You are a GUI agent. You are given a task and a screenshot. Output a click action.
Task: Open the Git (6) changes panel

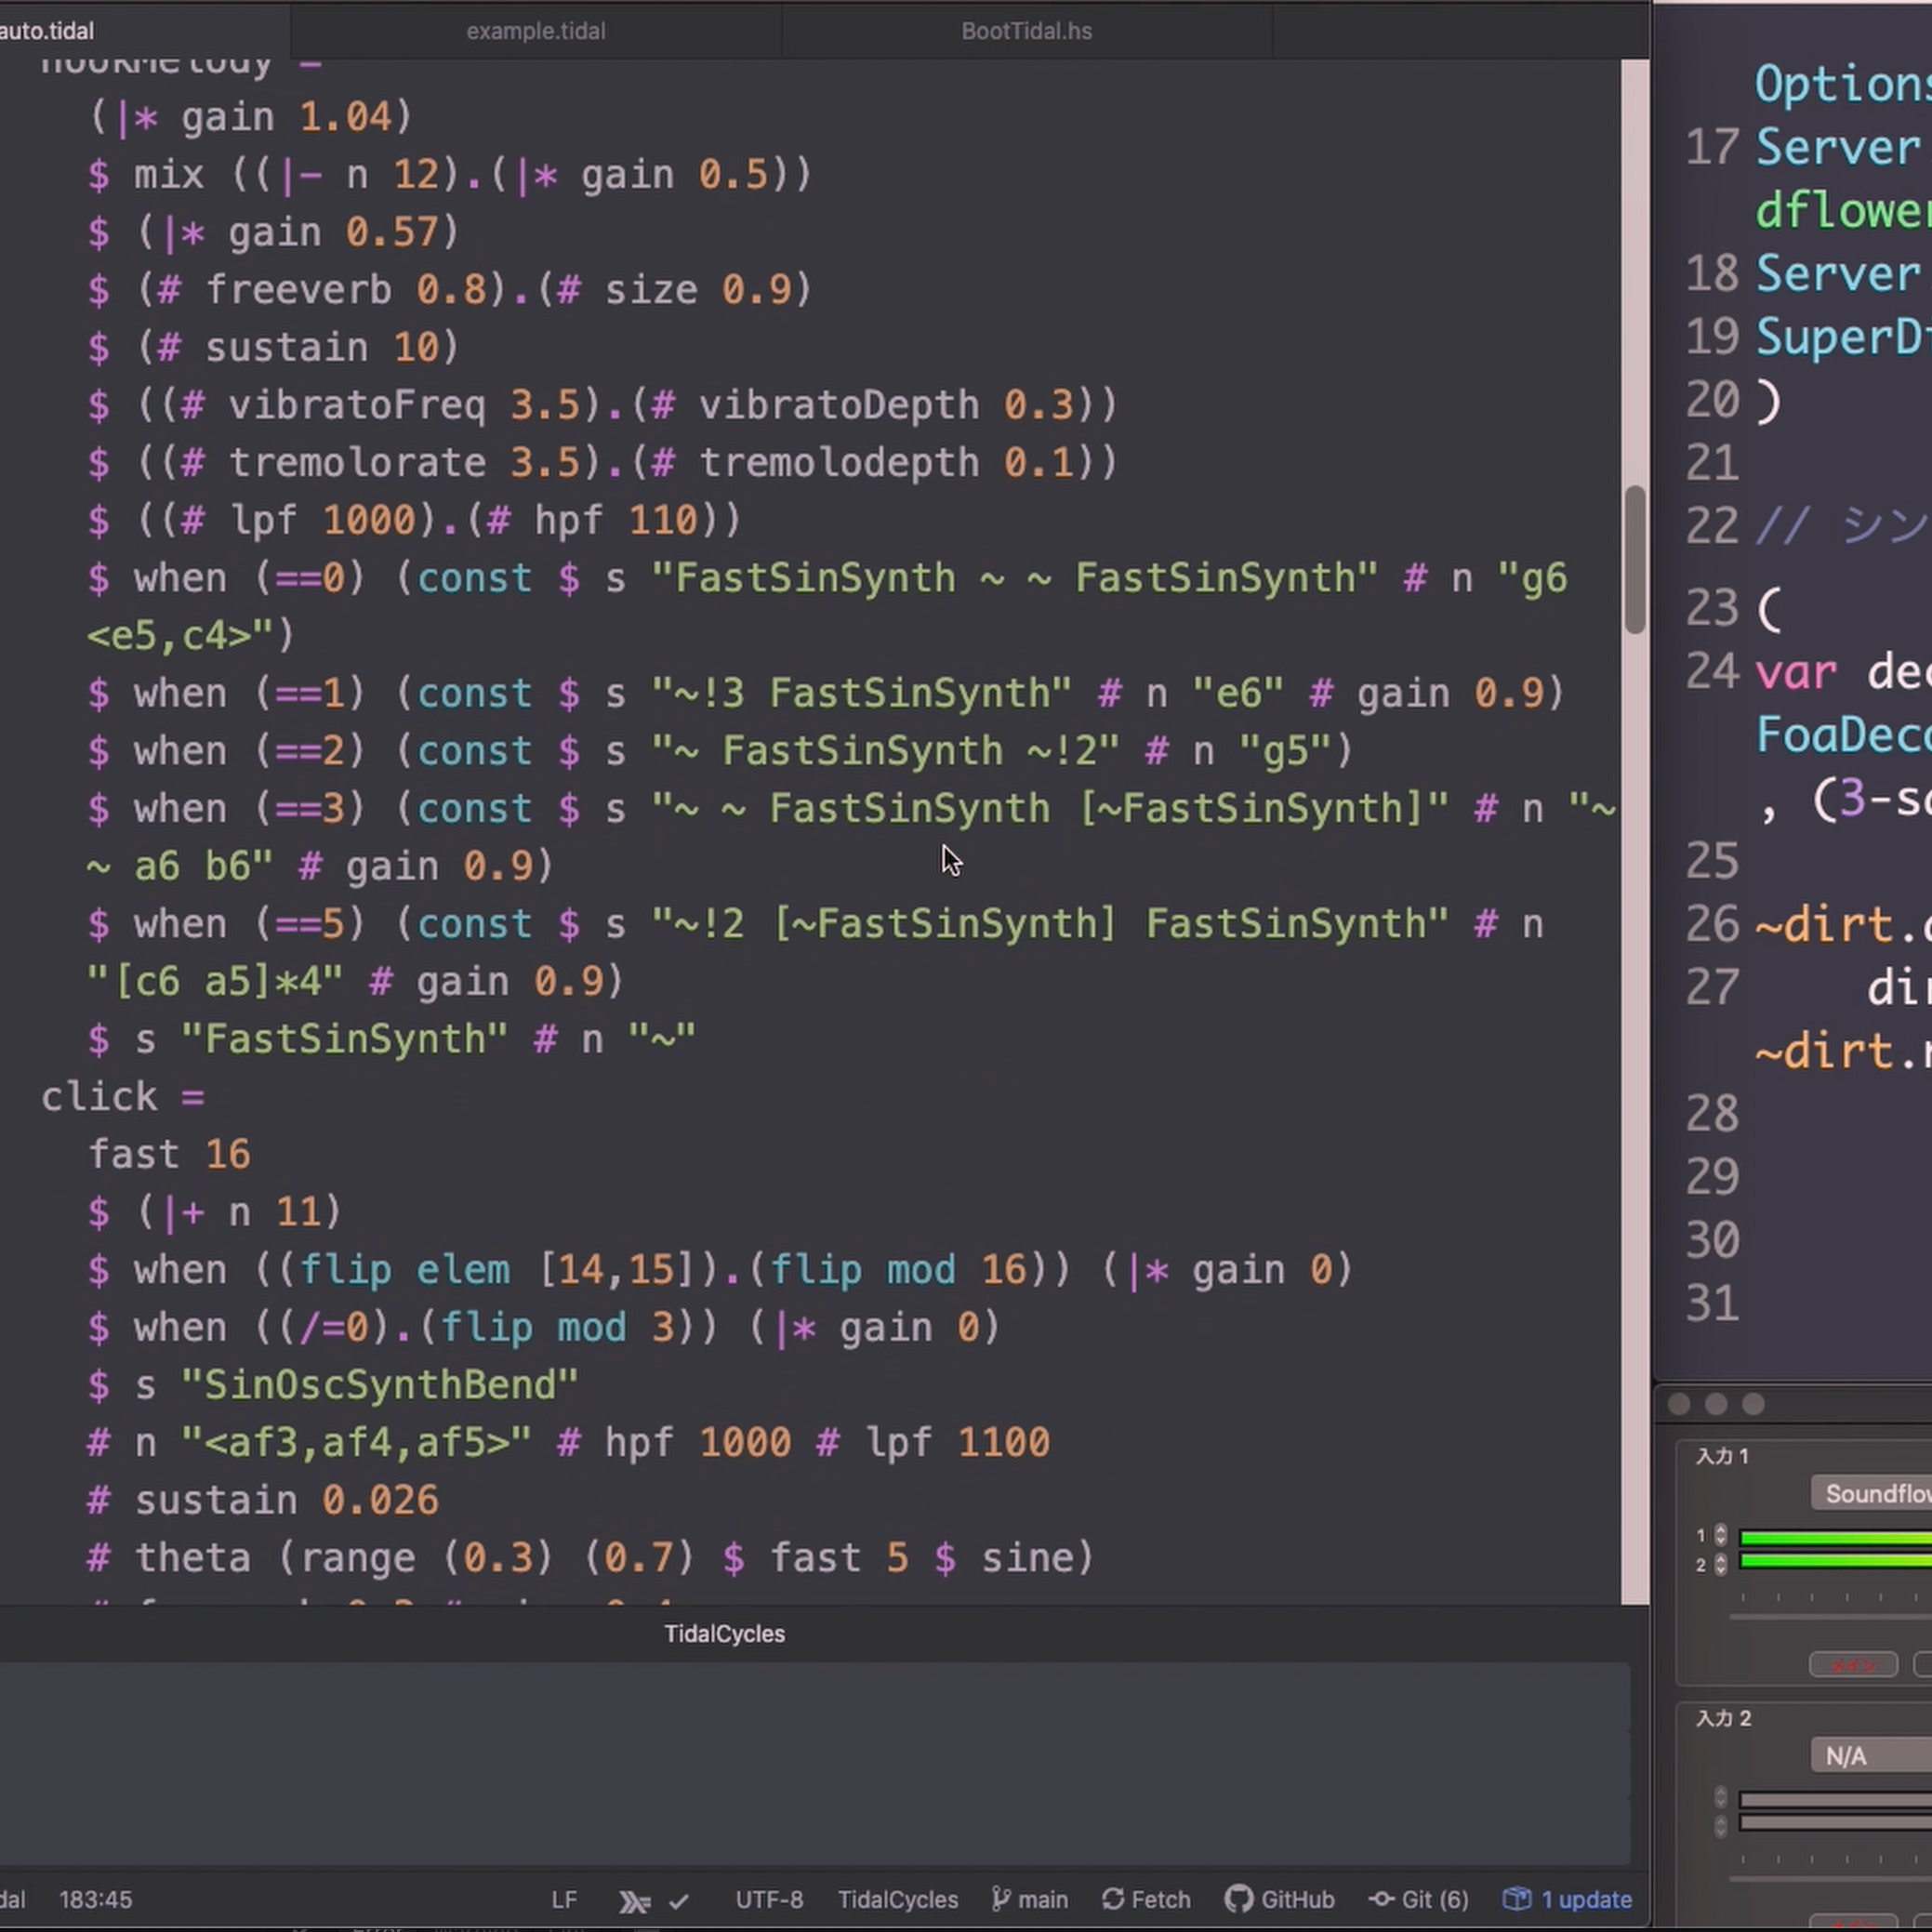pos(1419,1900)
